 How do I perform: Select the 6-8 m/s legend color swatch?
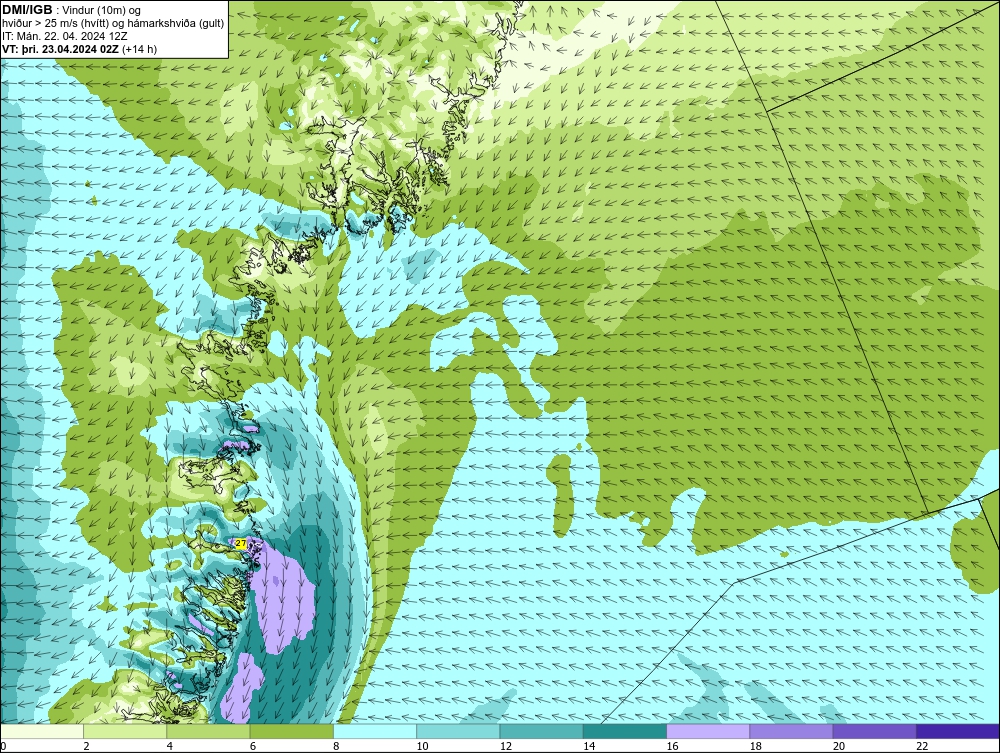pos(291,731)
